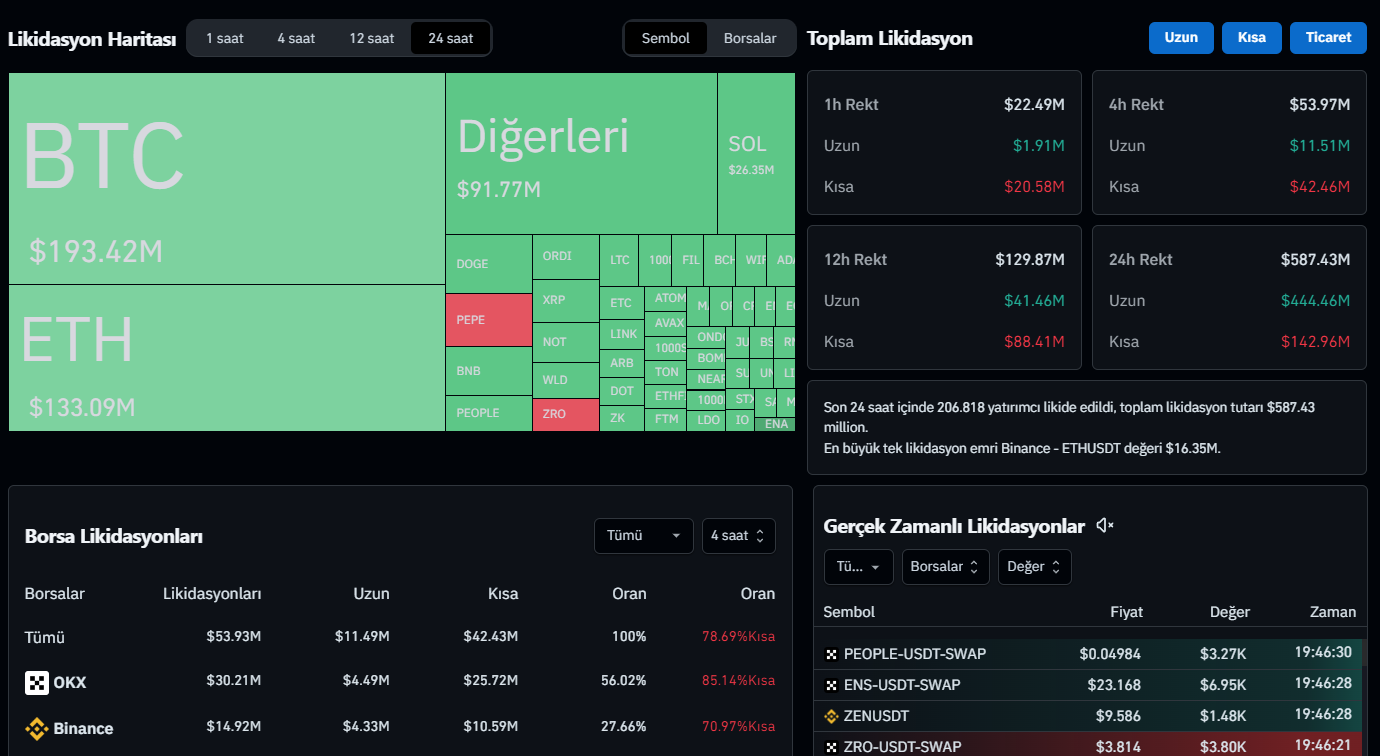Click exchange icon beside ENS-USDT-SWAP
Image resolution: width=1380 pixels, height=756 pixels.
(x=831, y=685)
